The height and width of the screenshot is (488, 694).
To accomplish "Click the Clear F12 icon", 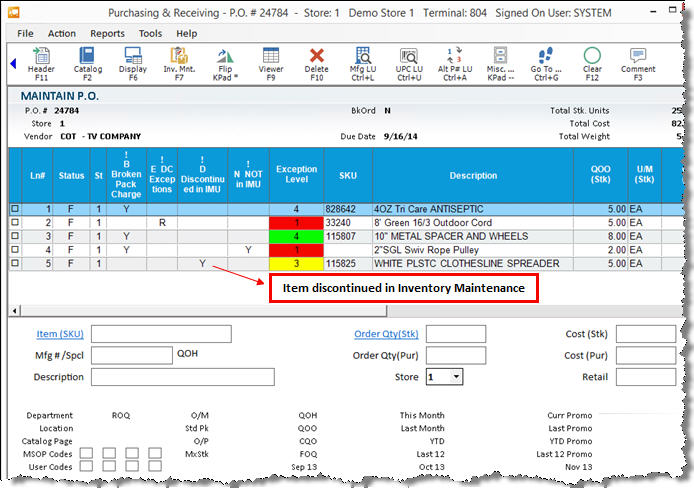I will click(592, 62).
